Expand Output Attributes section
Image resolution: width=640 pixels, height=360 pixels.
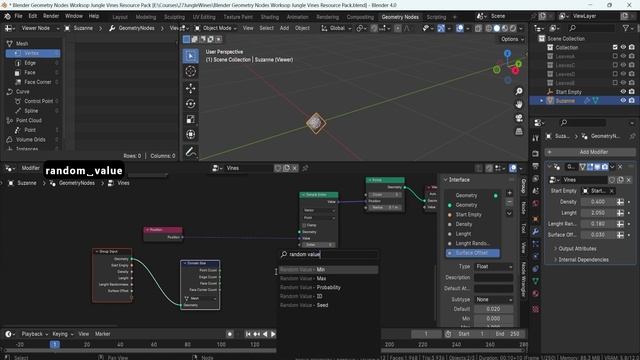[x=576, y=249]
